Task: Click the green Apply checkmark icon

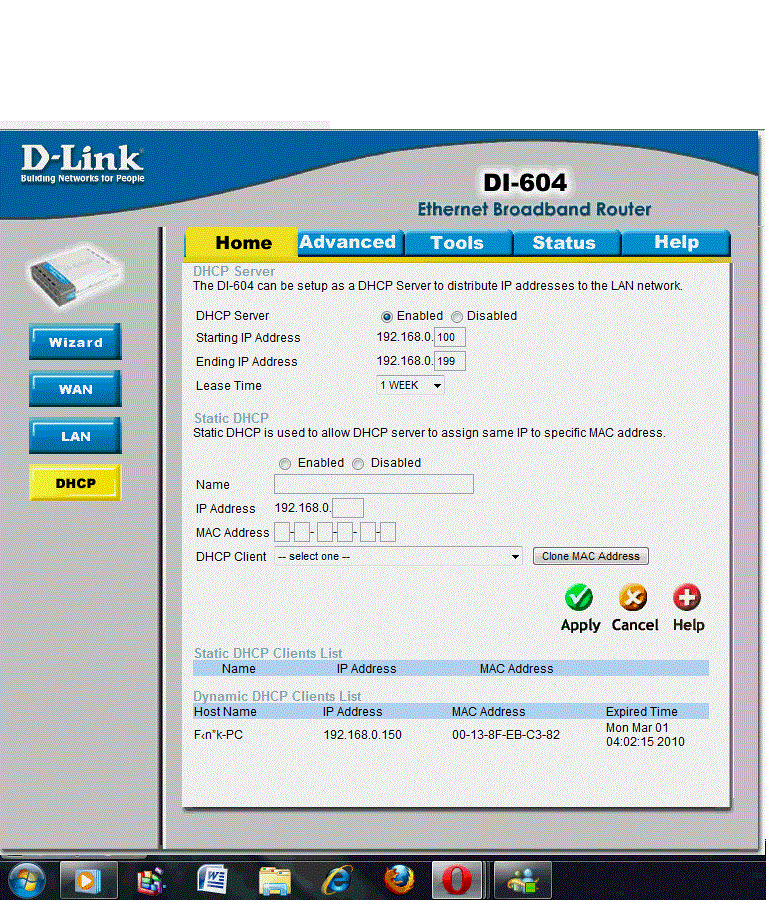Action: 579,598
